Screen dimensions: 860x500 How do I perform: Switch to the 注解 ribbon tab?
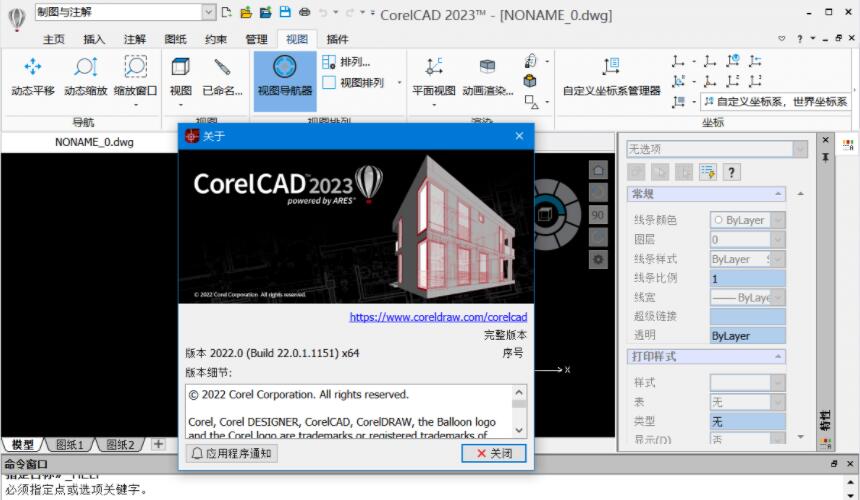[134, 39]
